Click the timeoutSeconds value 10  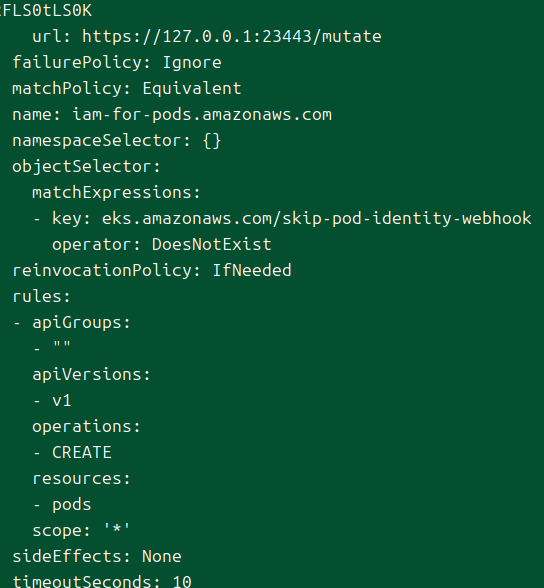tap(182, 582)
